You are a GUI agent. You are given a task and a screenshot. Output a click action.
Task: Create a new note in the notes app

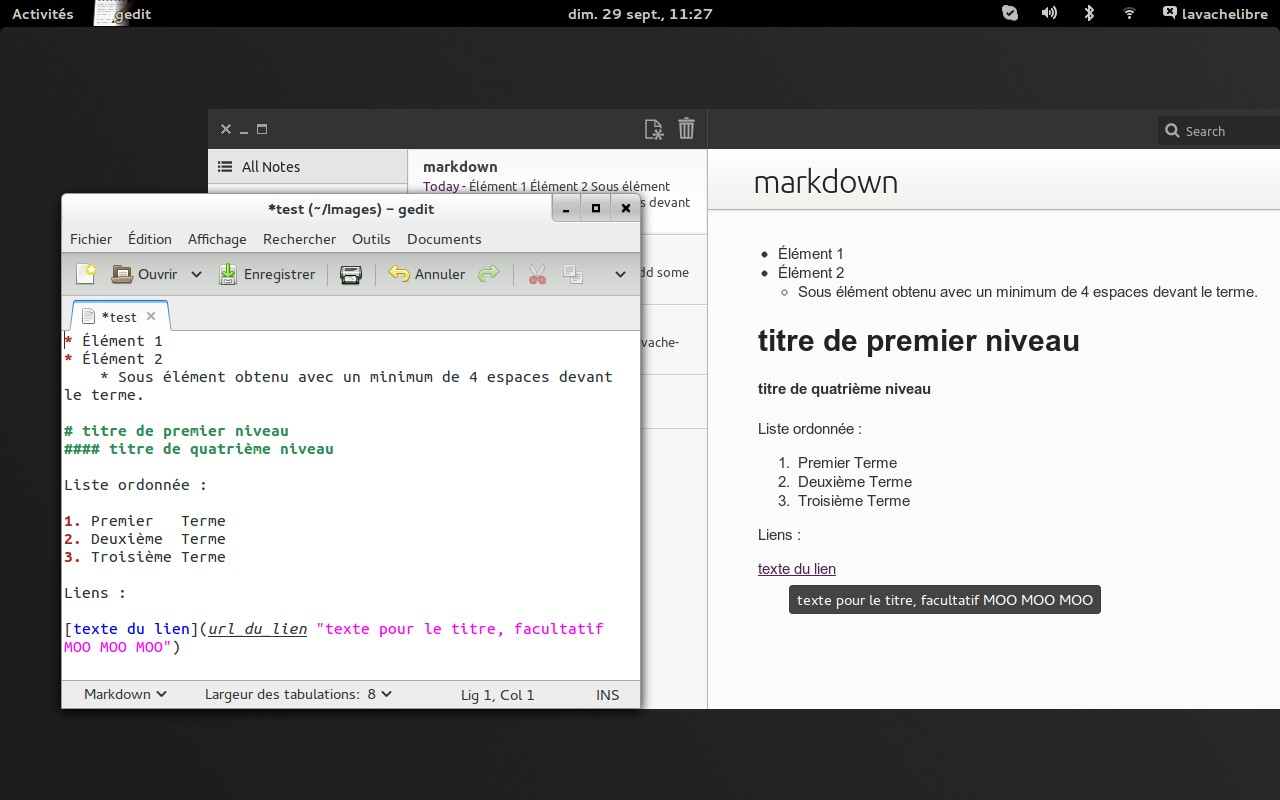(x=653, y=128)
